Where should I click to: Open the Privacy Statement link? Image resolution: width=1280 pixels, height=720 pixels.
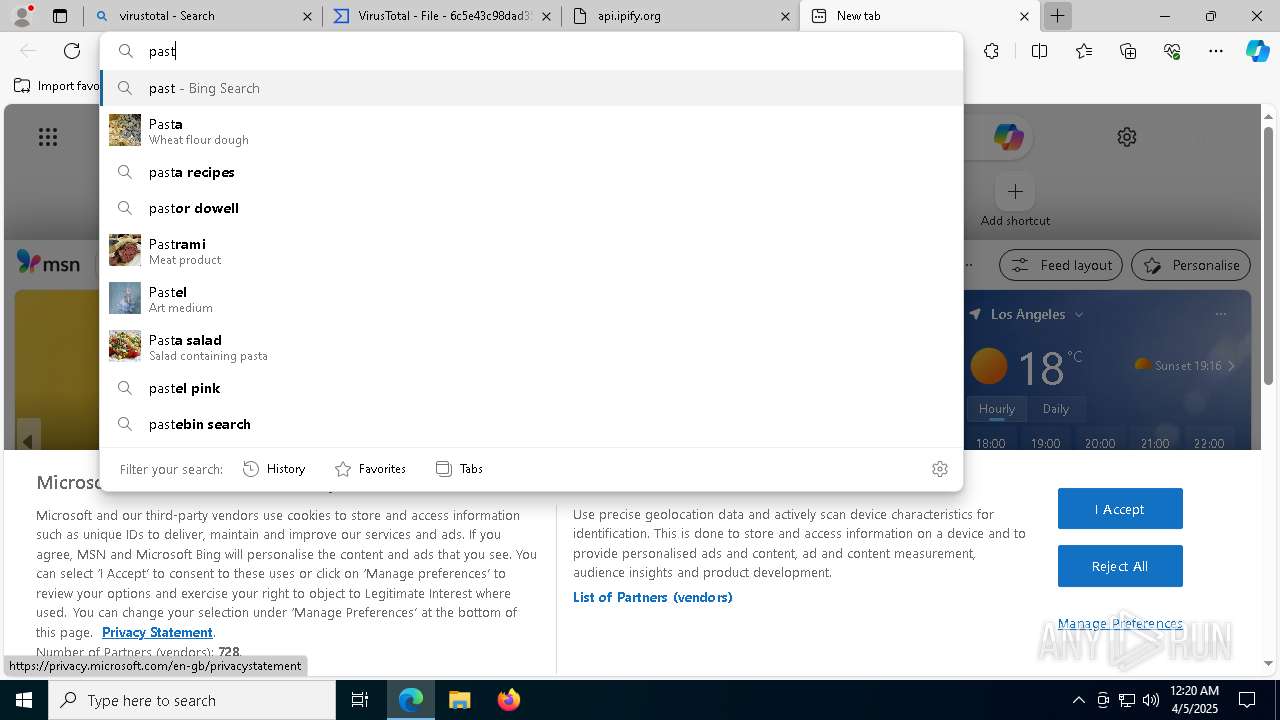pos(157,632)
